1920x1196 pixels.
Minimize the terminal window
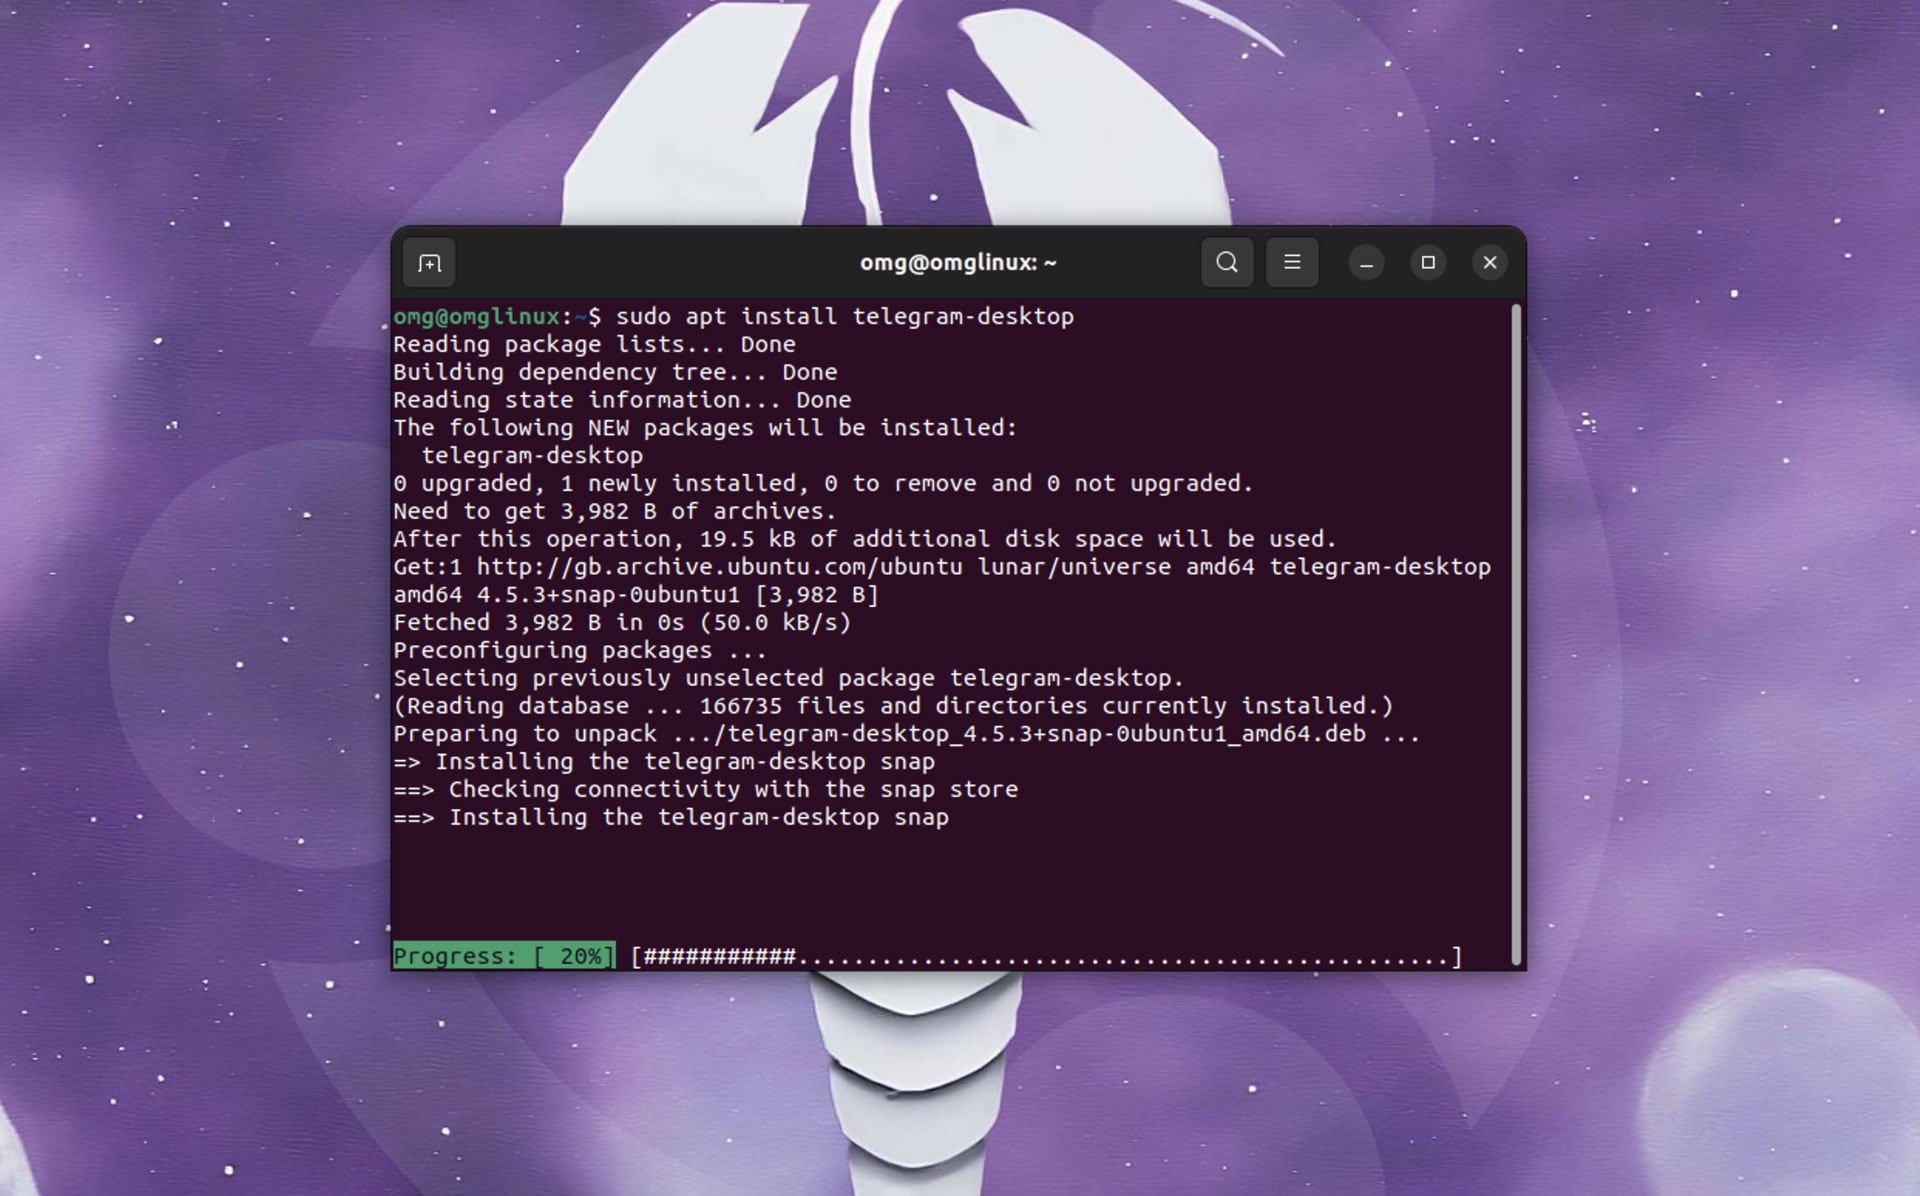(1366, 263)
